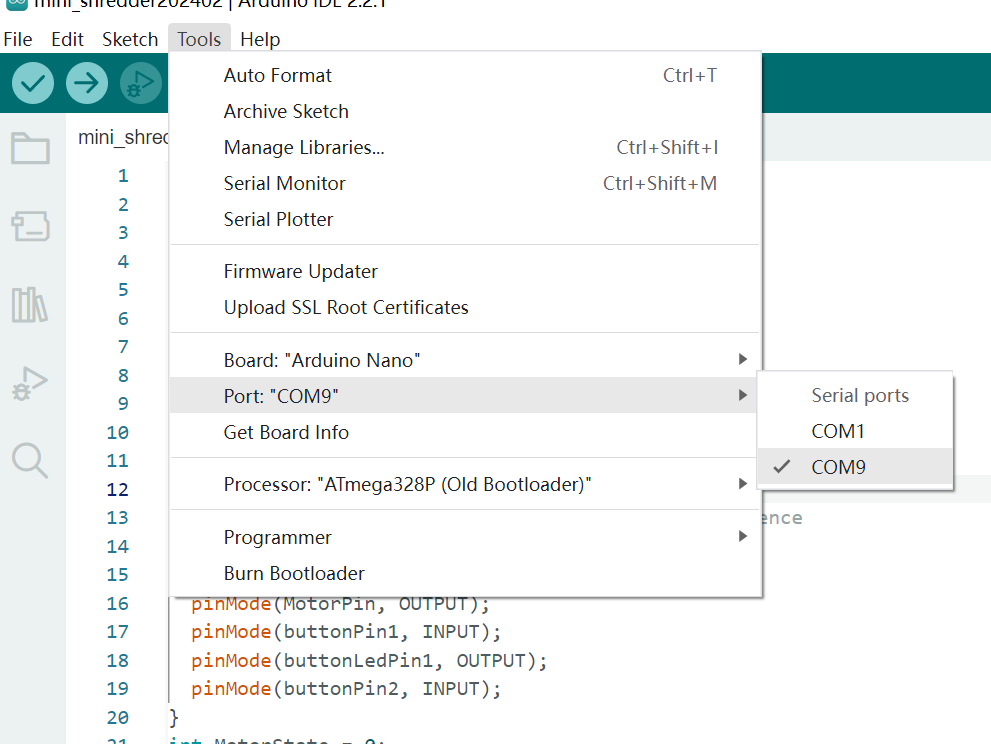Select the checked COM9 serial port
The width and height of the screenshot is (991, 744).
point(838,467)
